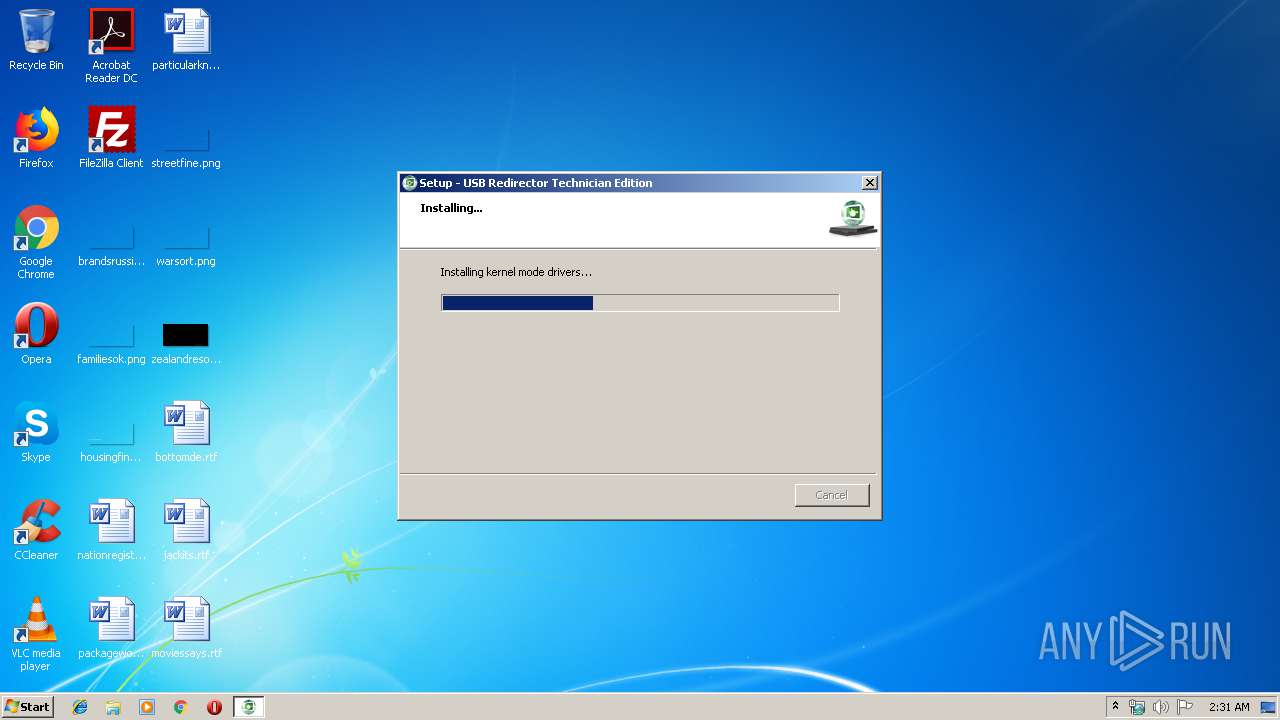The height and width of the screenshot is (720, 1280).
Task: Click the Setup window title bar icon
Action: [409, 183]
